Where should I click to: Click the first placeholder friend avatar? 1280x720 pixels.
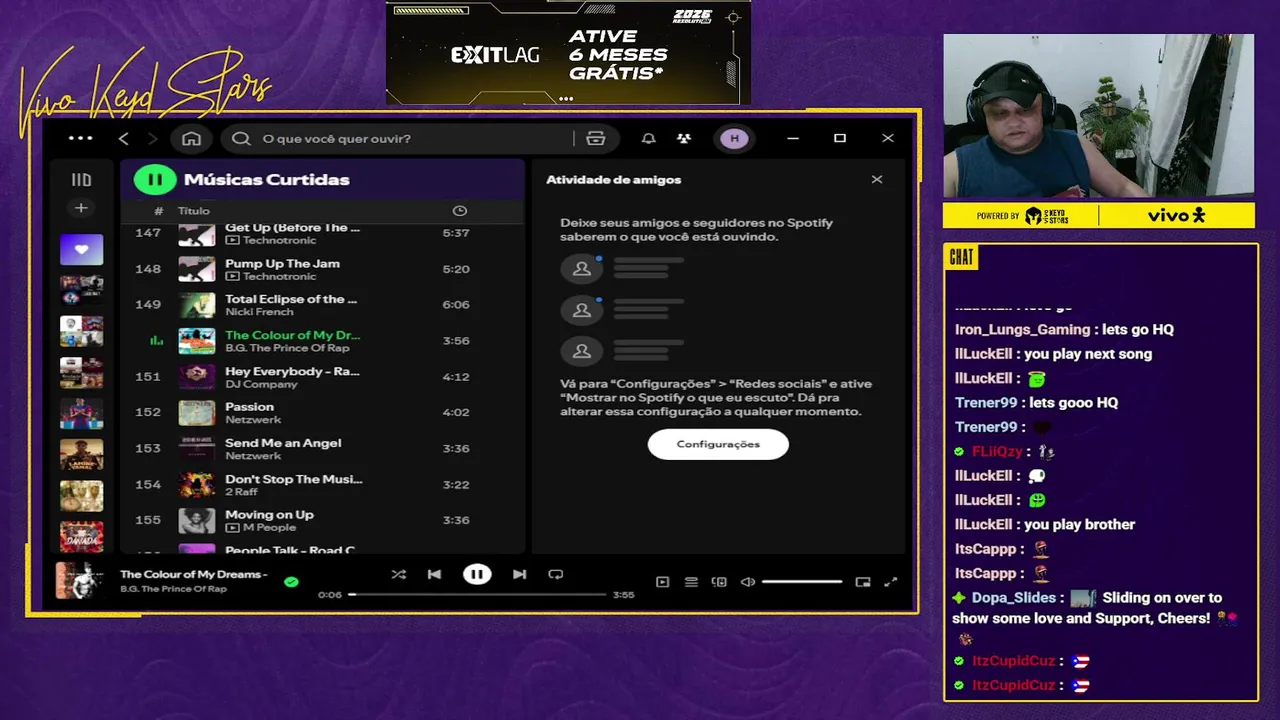tap(581, 268)
